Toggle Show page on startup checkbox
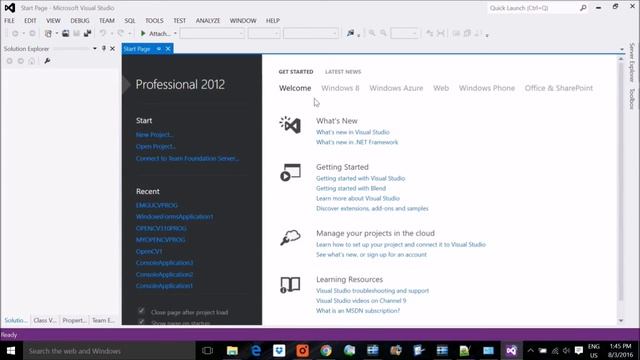The image size is (640, 360). (141, 322)
